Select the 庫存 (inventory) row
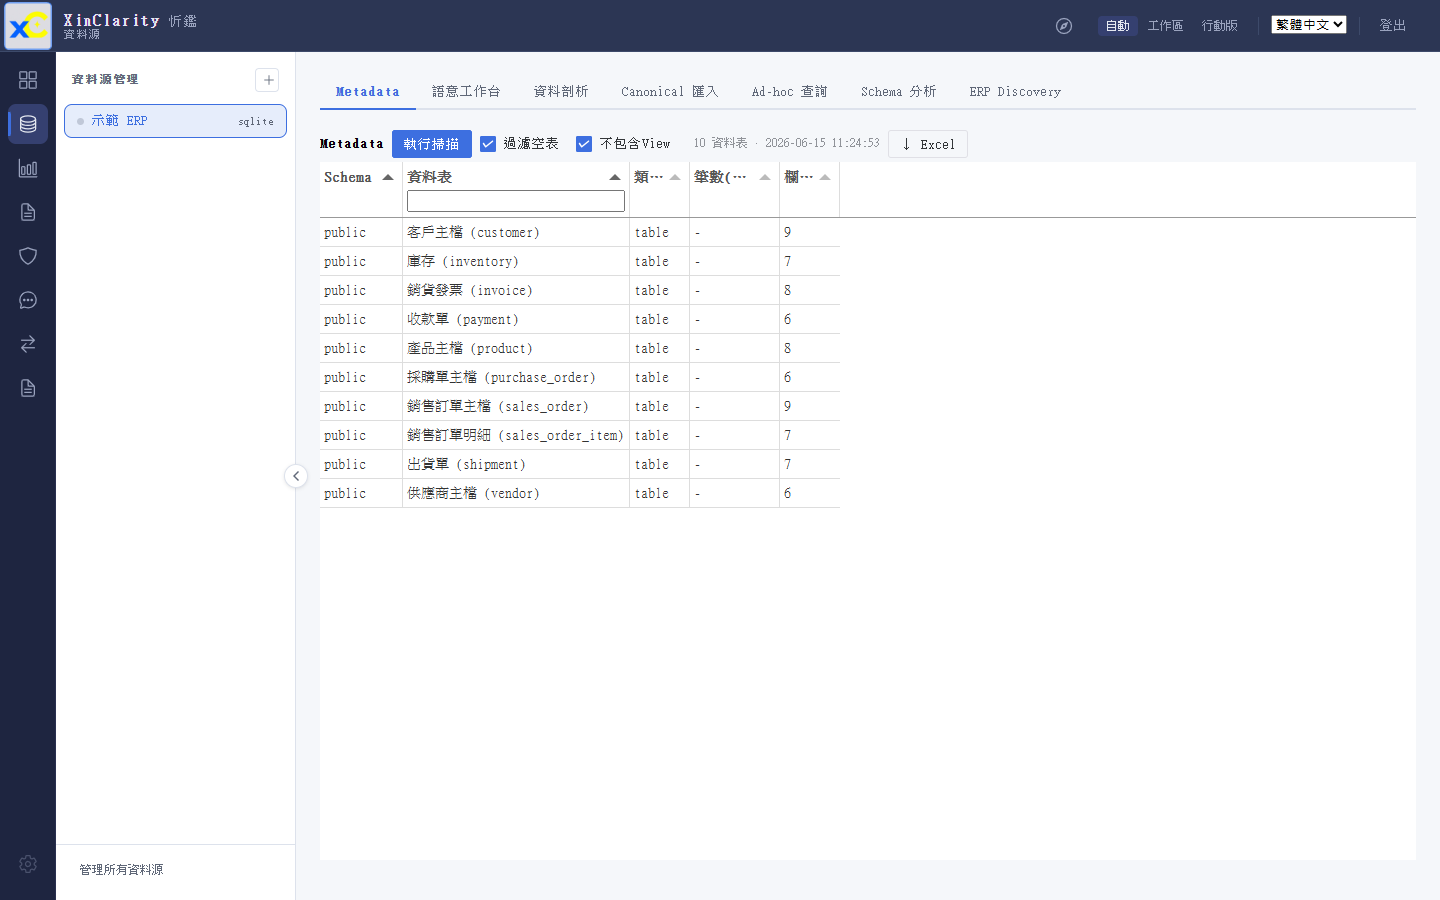1440x900 pixels. pyautogui.click(x=580, y=261)
